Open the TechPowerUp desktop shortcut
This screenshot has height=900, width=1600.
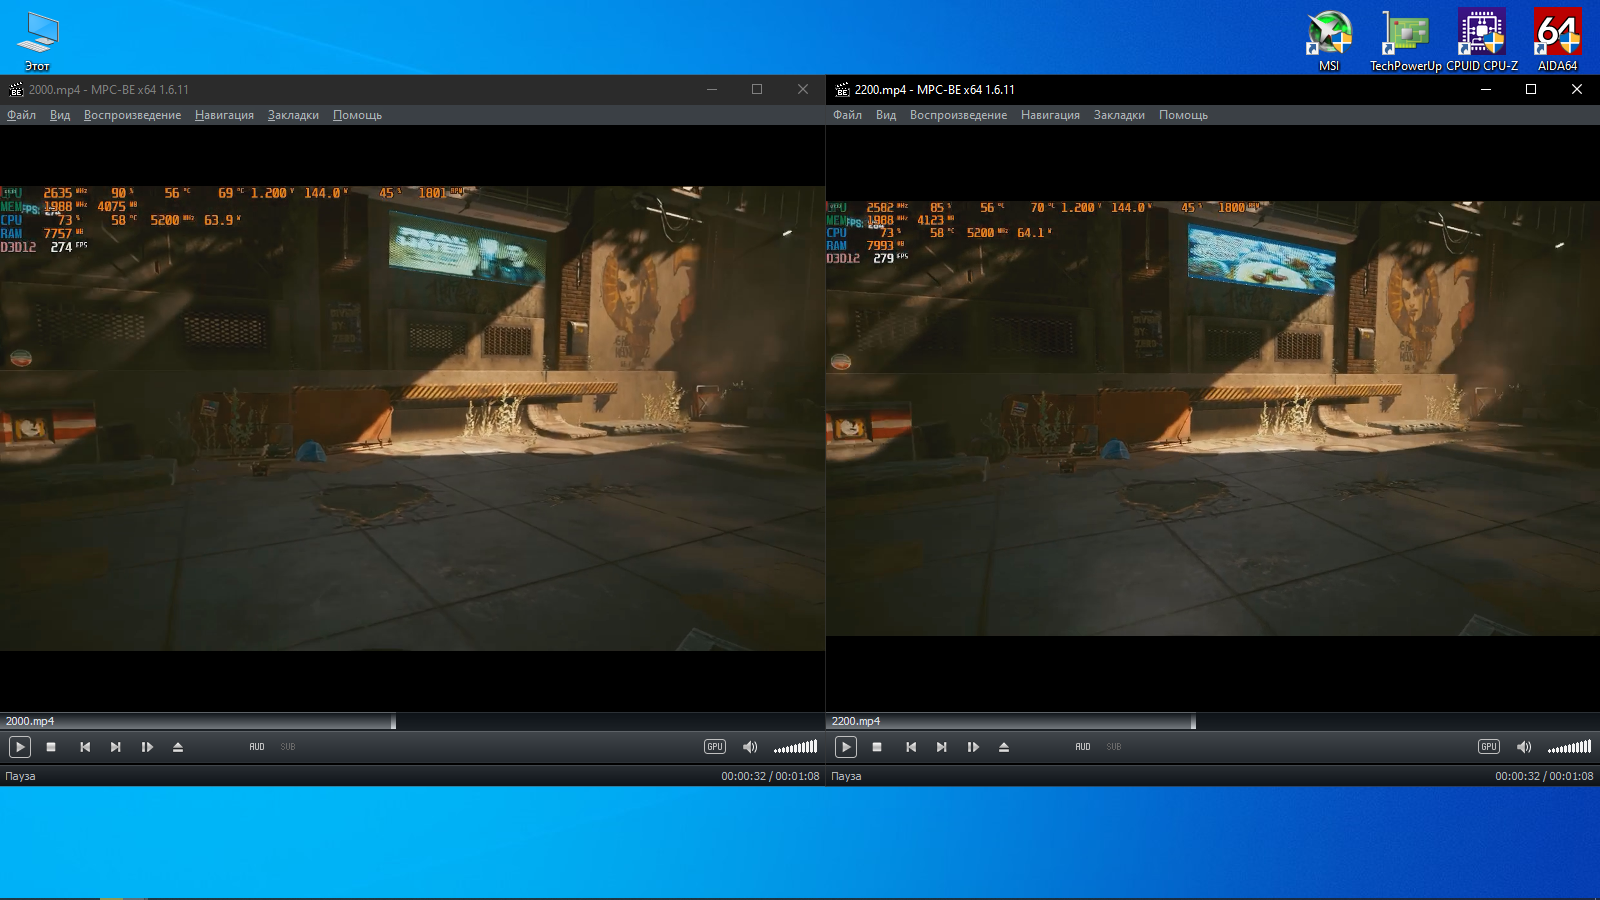pos(1405,40)
